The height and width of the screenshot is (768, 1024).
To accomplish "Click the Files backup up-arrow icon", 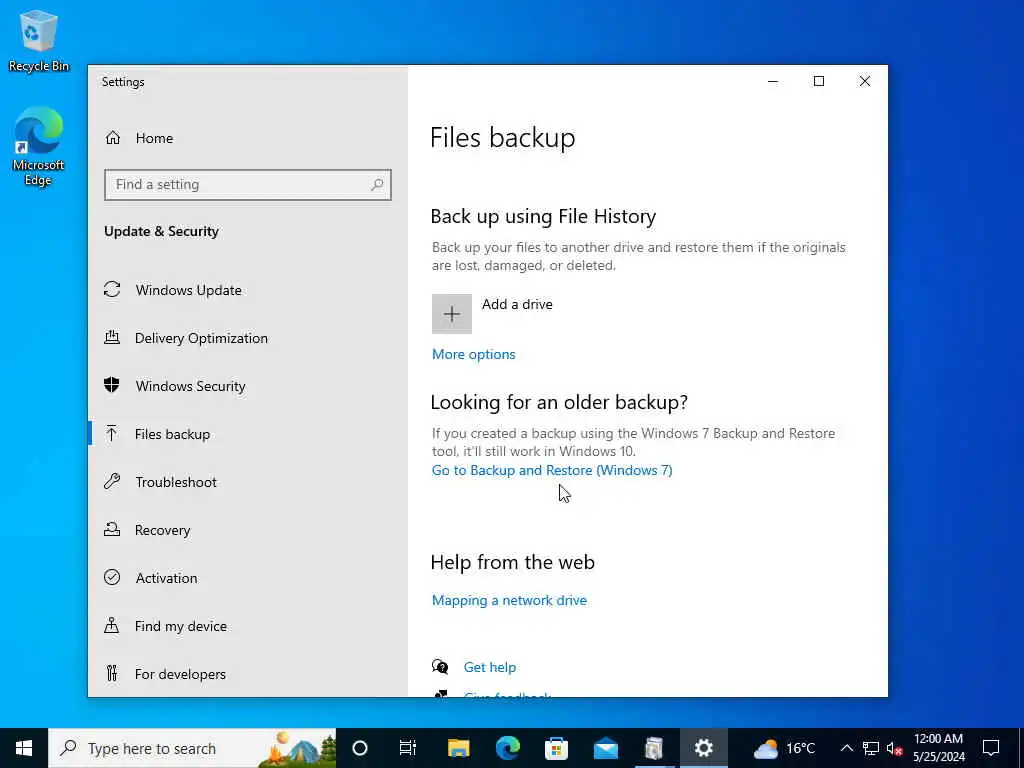I will coord(112,434).
